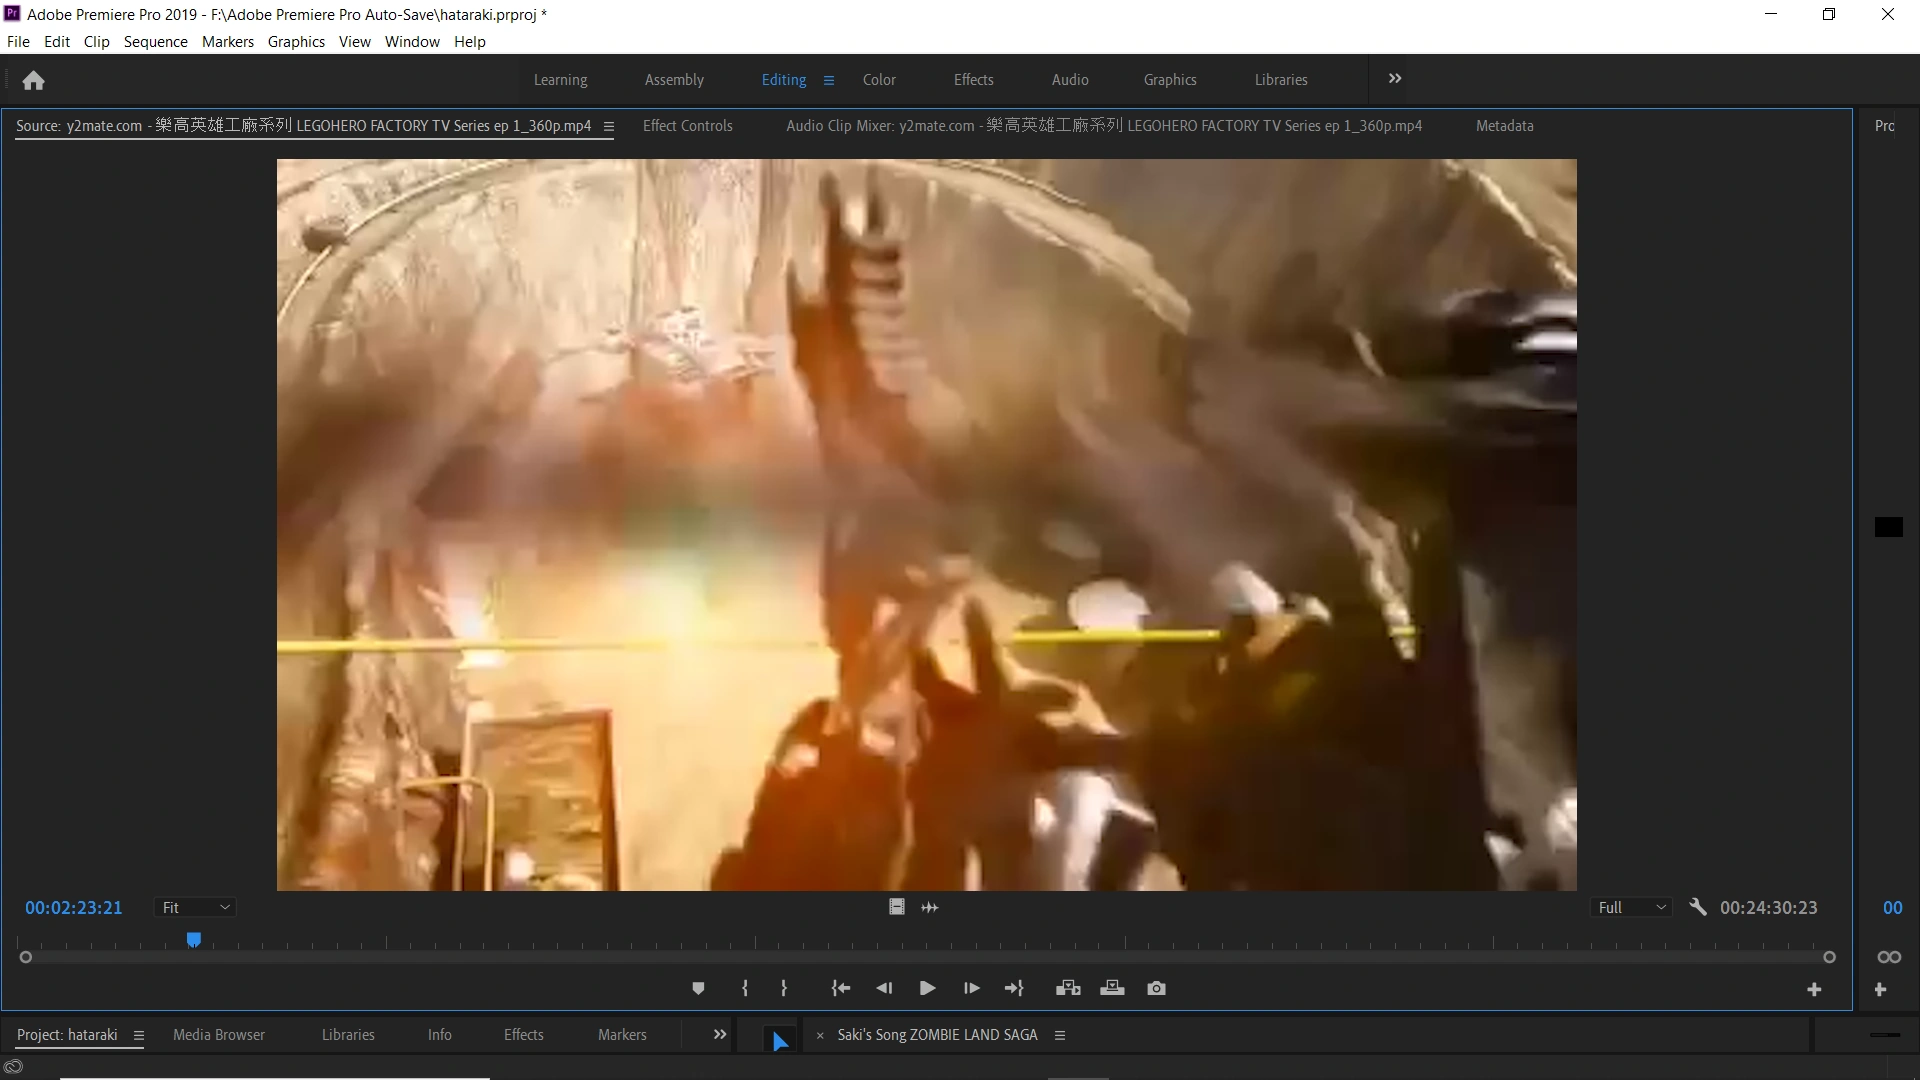This screenshot has width=1920, height=1080.
Task: Expand the workspace overflow chevron
Action: pyautogui.click(x=1395, y=79)
